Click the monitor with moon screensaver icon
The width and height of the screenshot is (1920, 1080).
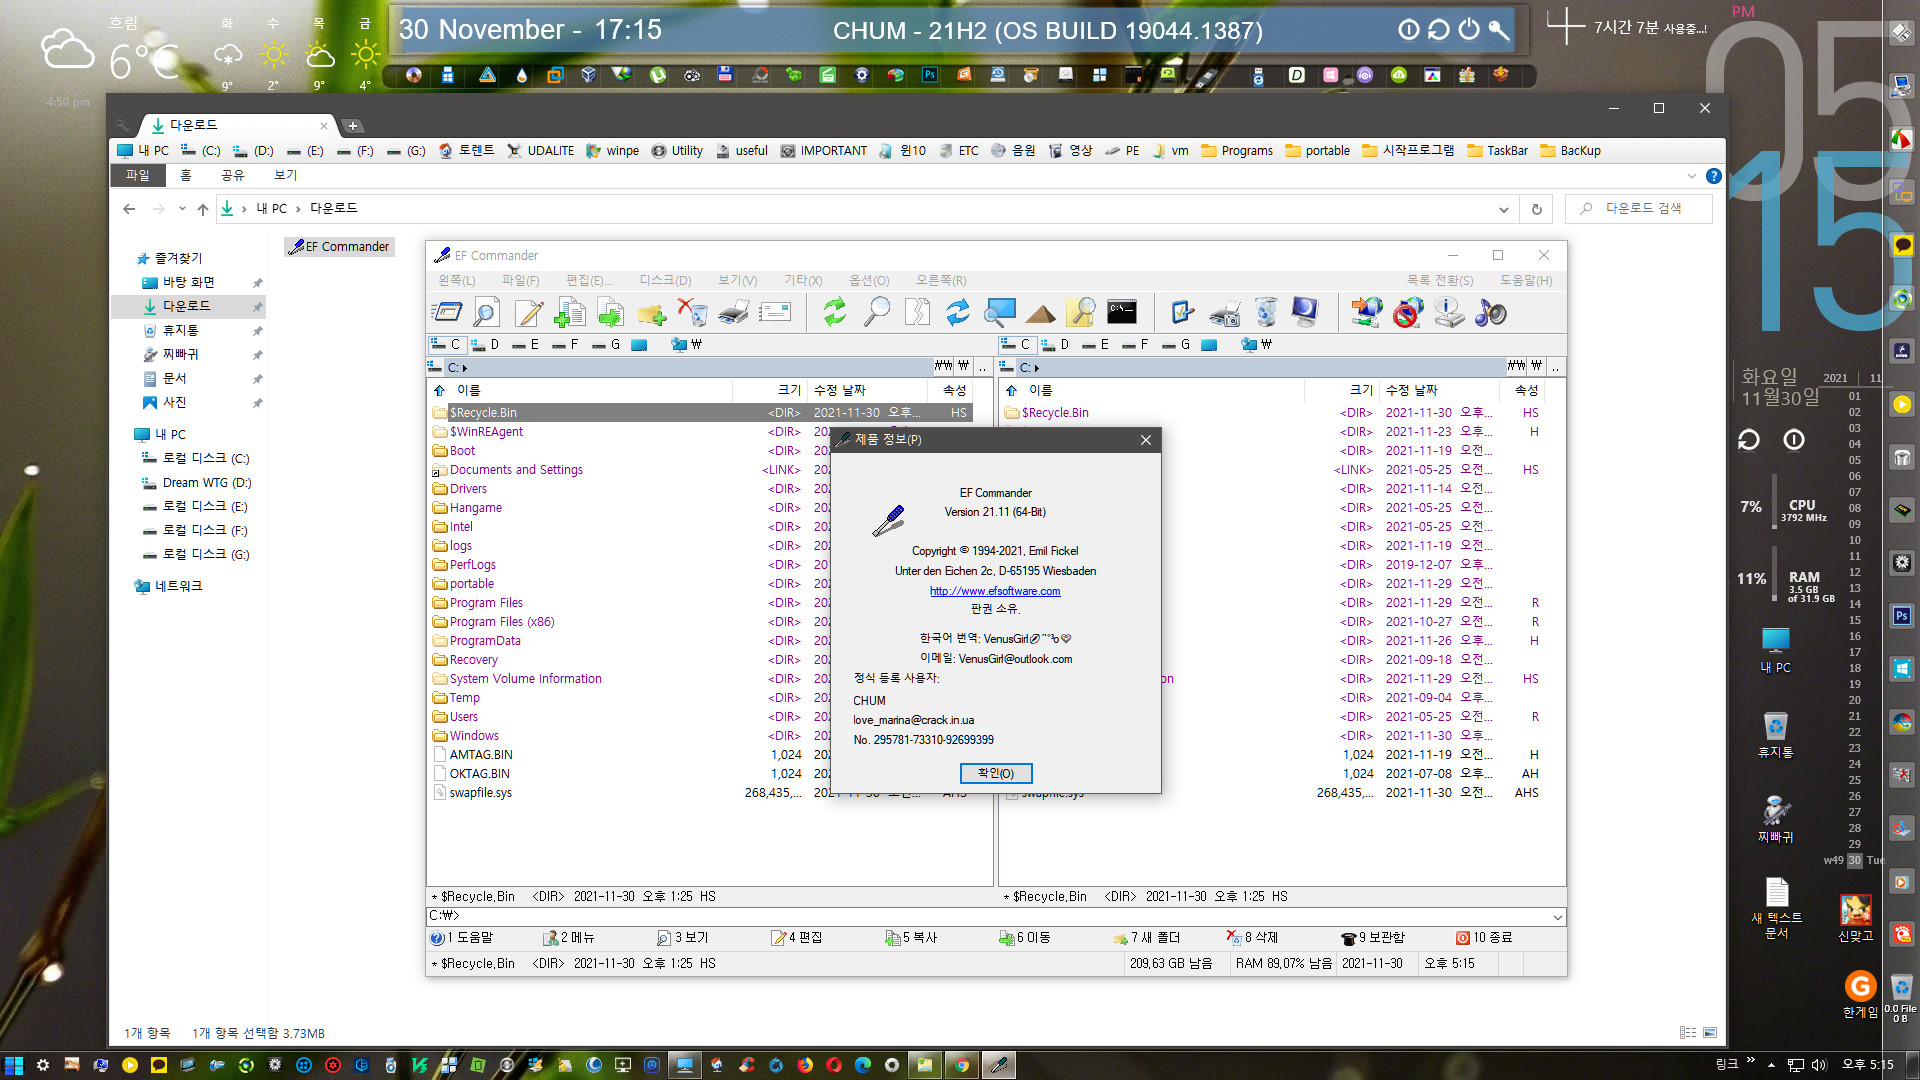[x=1305, y=313]
